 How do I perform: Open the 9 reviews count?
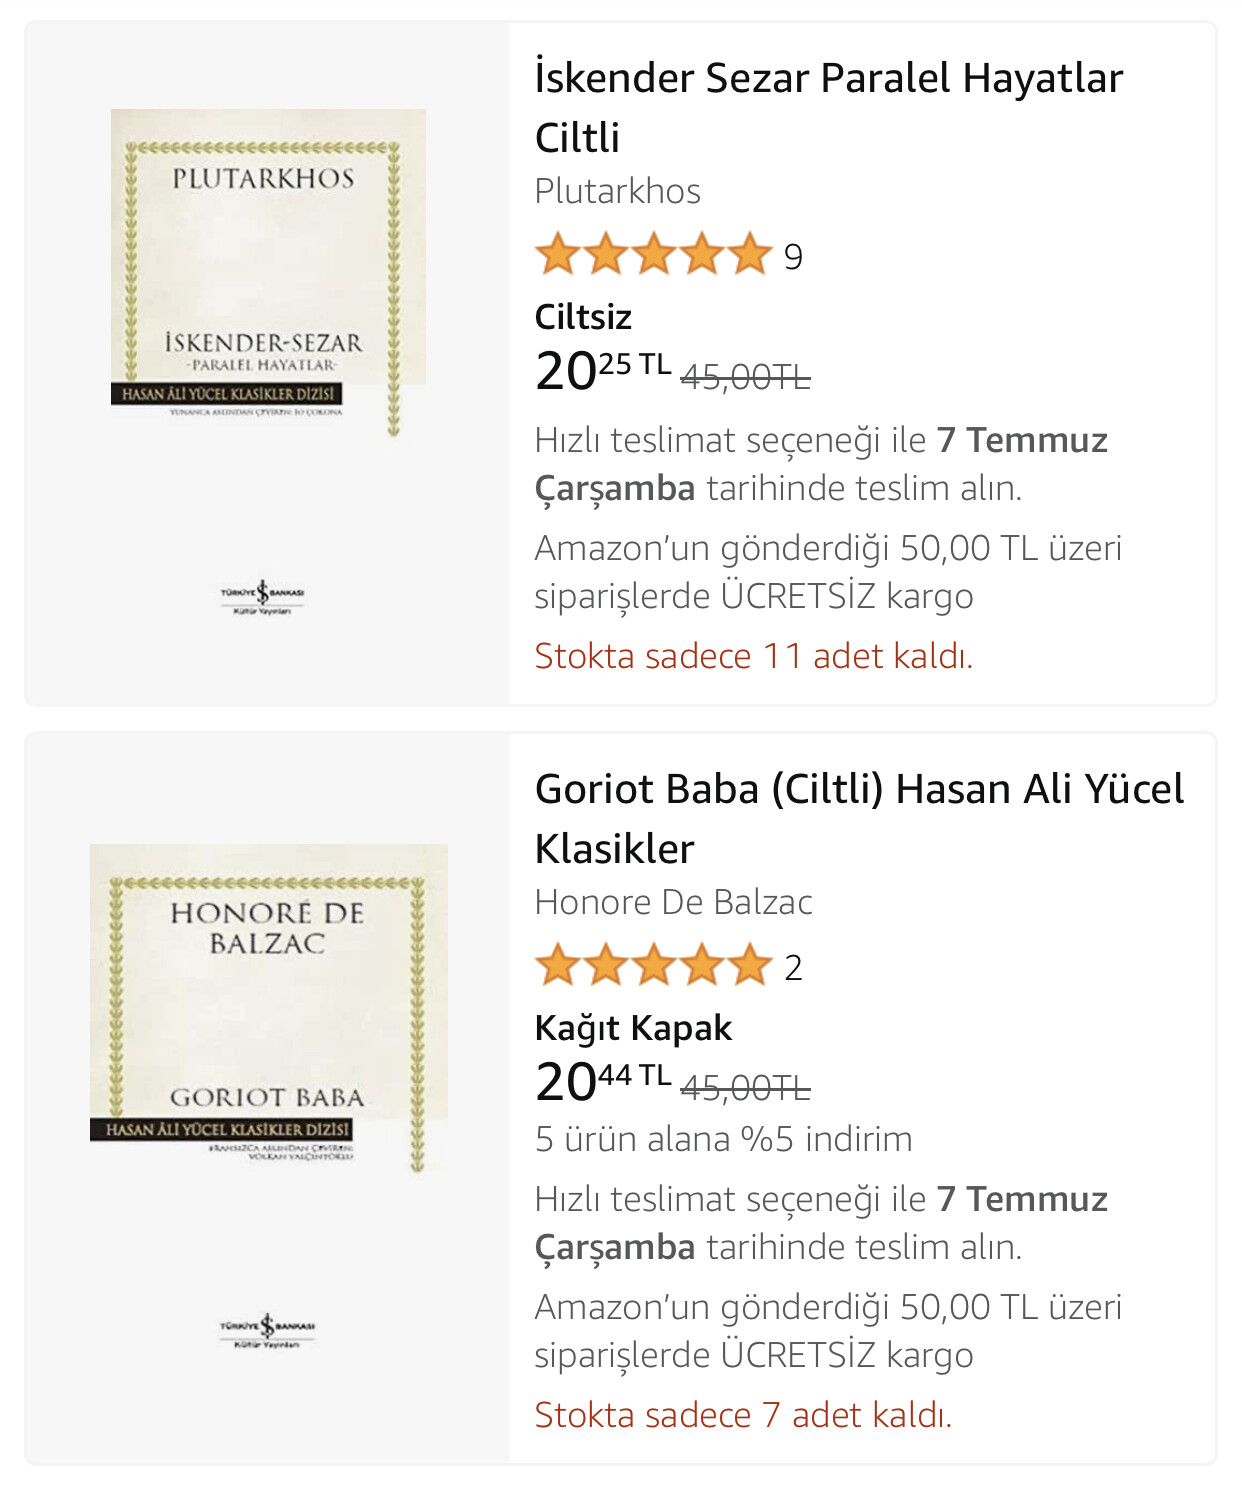coord(793,257)
